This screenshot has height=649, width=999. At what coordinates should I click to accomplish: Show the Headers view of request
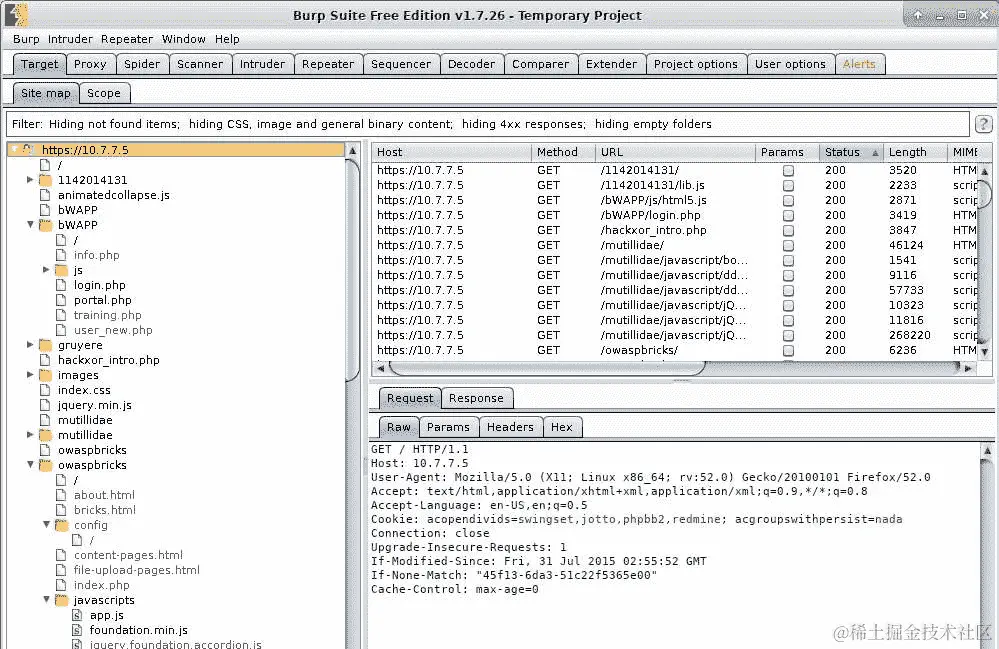(510, 427)
